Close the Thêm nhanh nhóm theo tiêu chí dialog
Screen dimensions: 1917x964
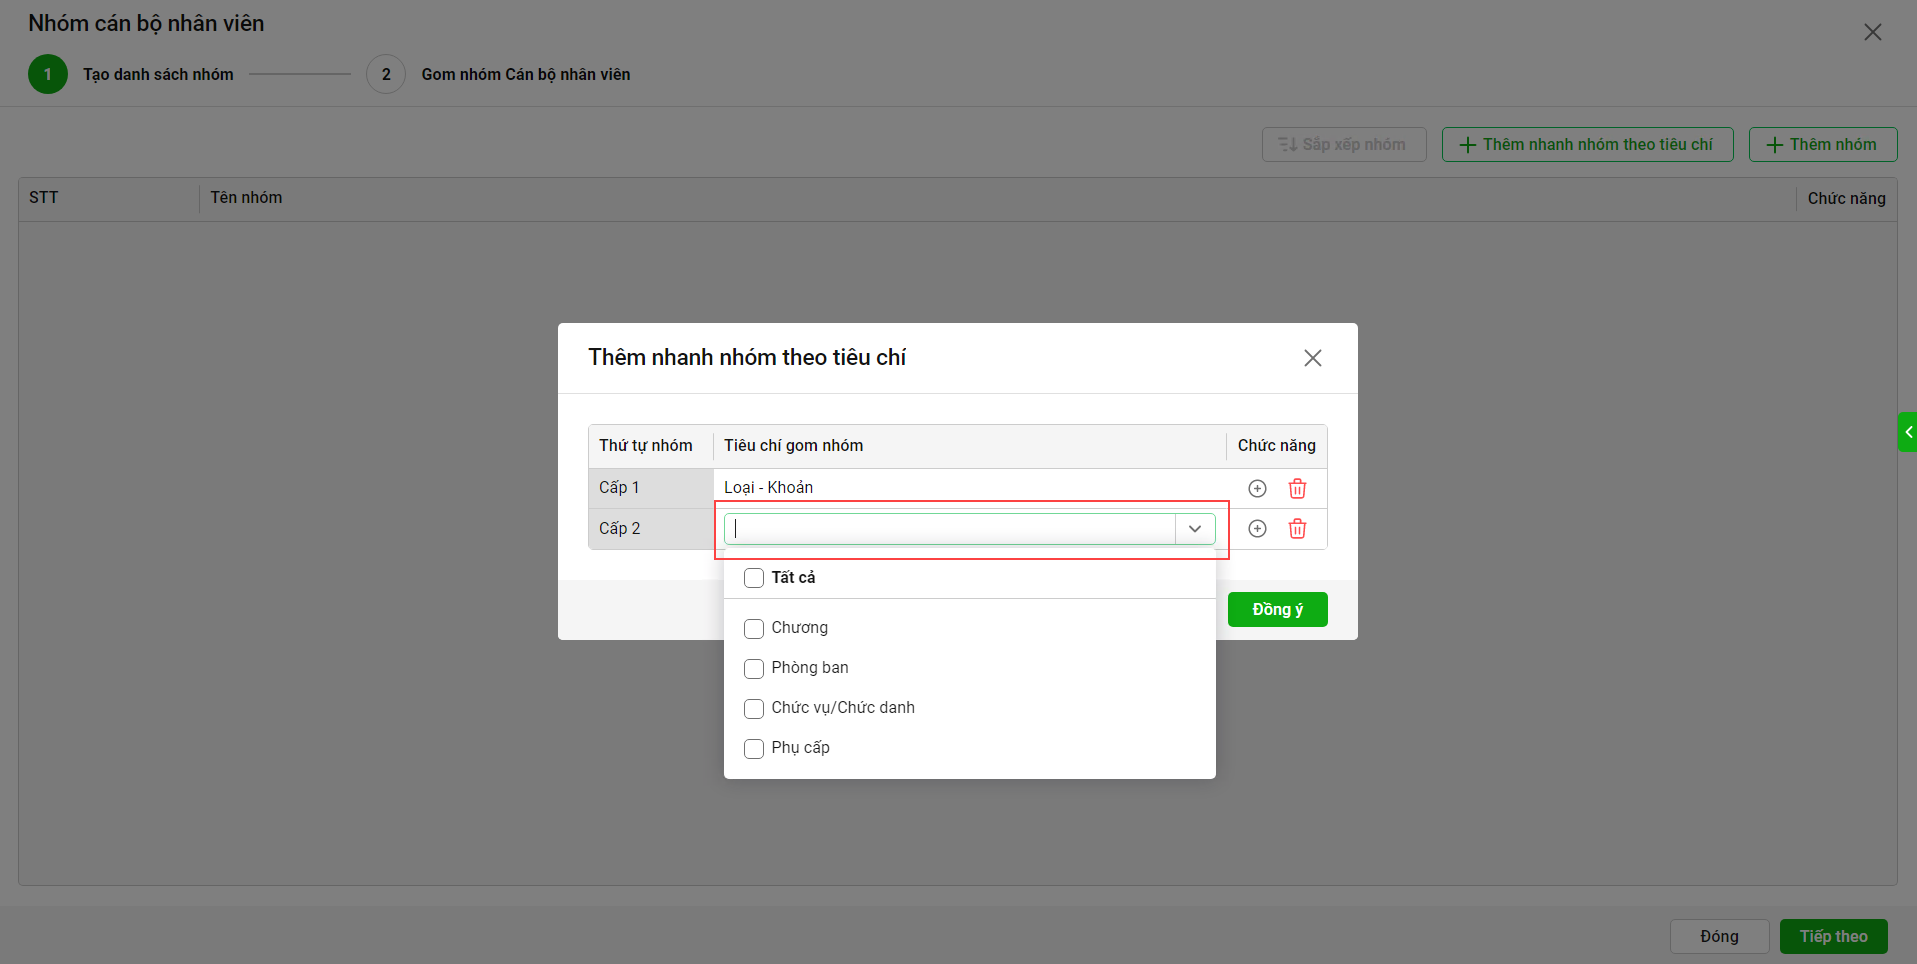coord(1312,358)
